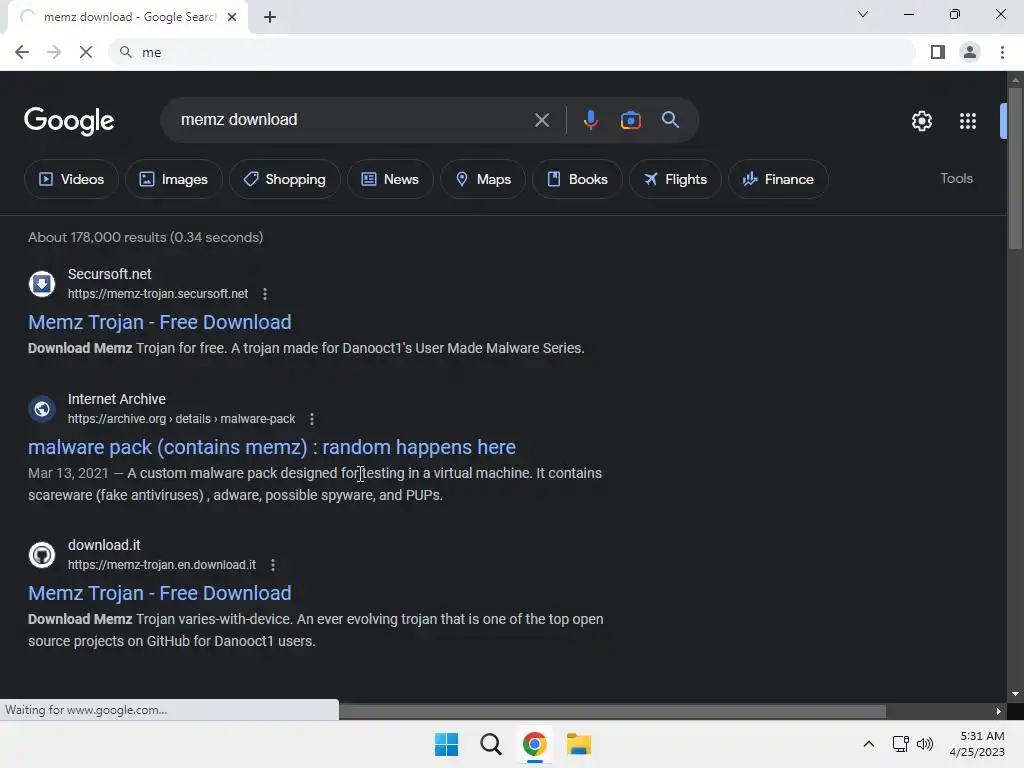Screen dimensions: 1024x768
Task: Click the browser forward arrow
Action: click(x=54, y=52)
